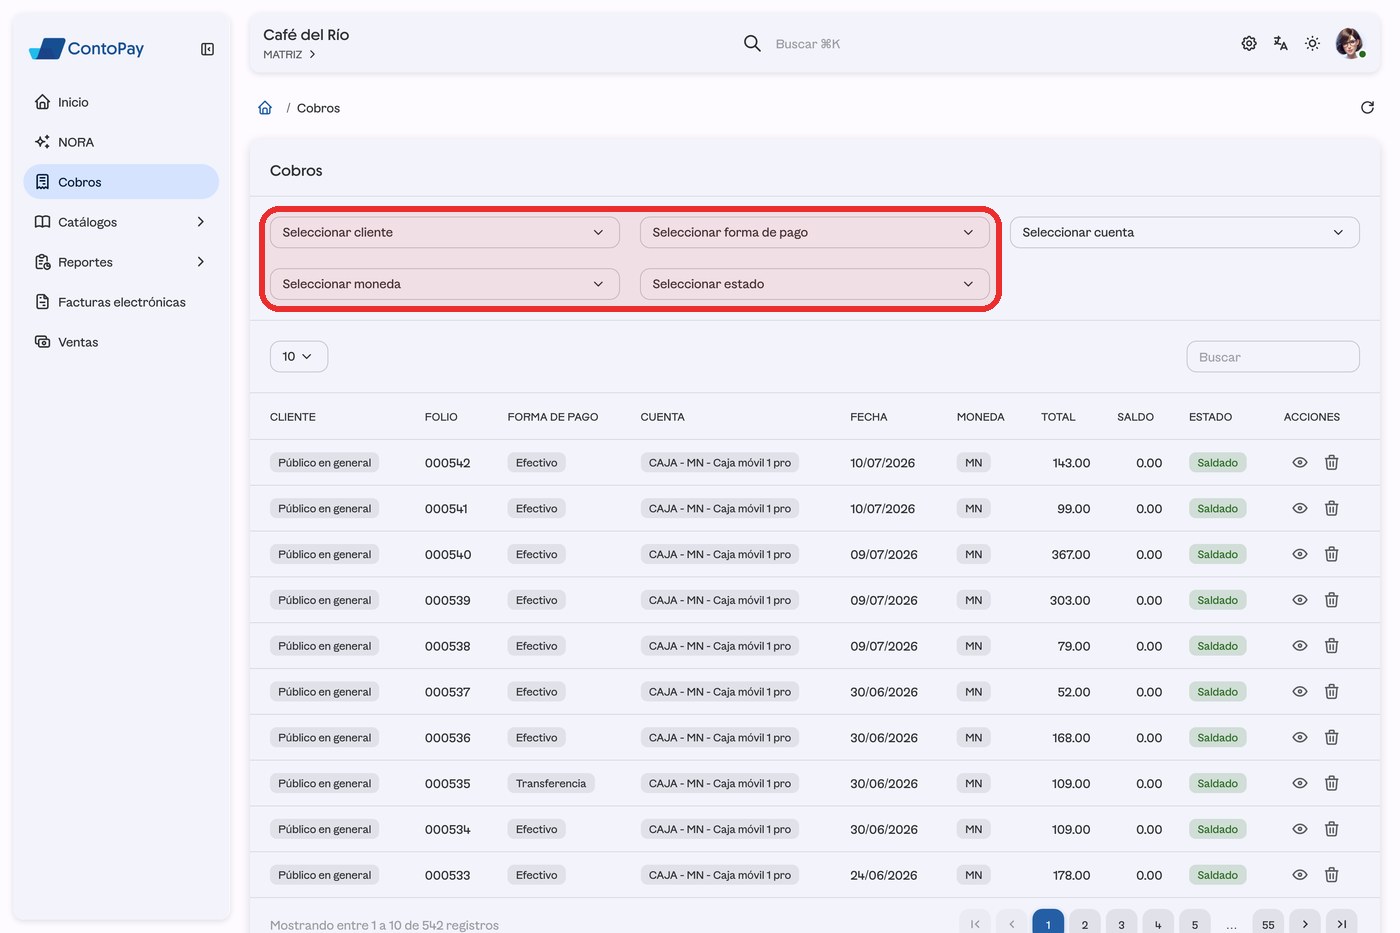Focus the top Buscar ⌘K search box
The width and height of the screenshot is (1400, 933).
[x=808, y=44]
